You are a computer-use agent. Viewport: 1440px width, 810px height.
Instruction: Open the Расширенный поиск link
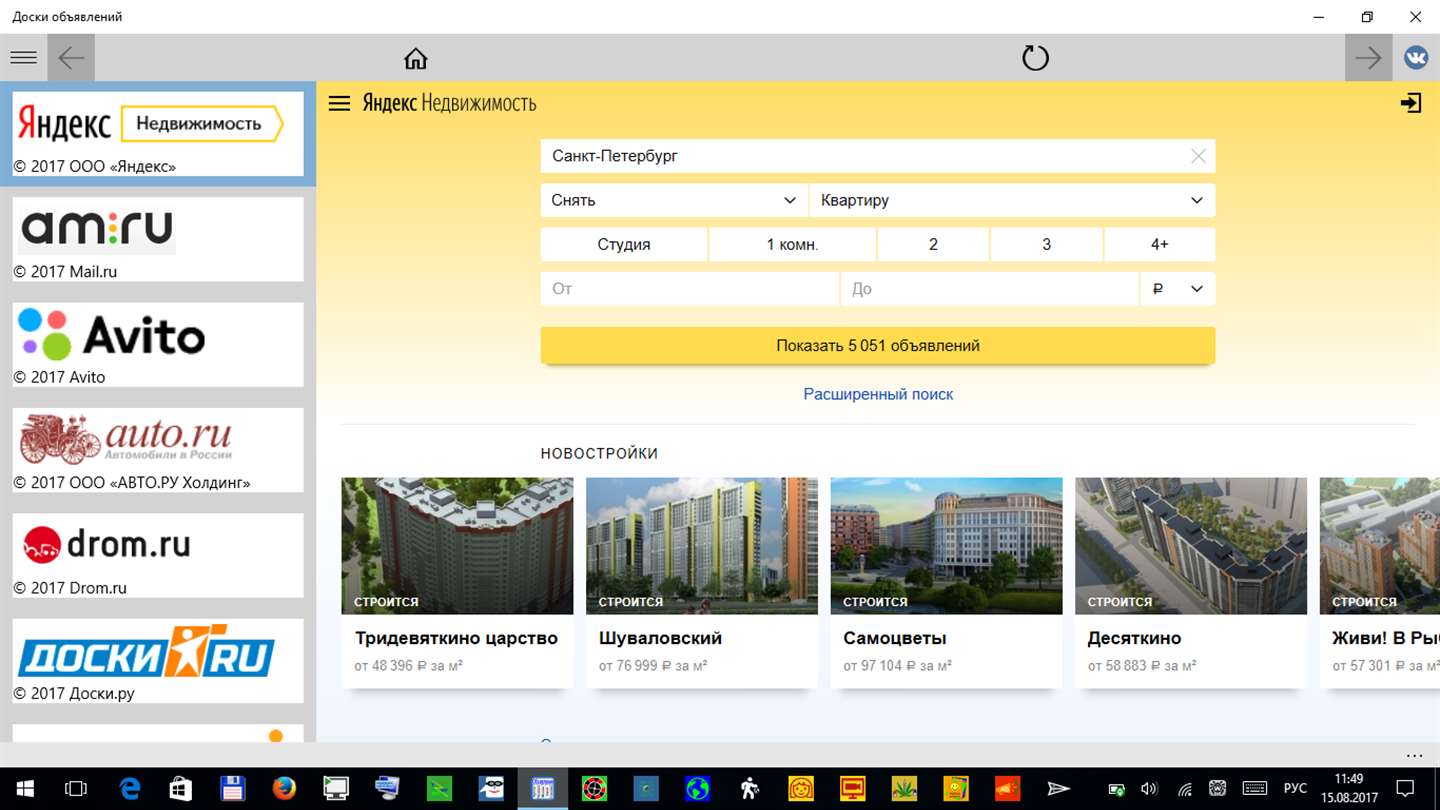pos(878,394)
